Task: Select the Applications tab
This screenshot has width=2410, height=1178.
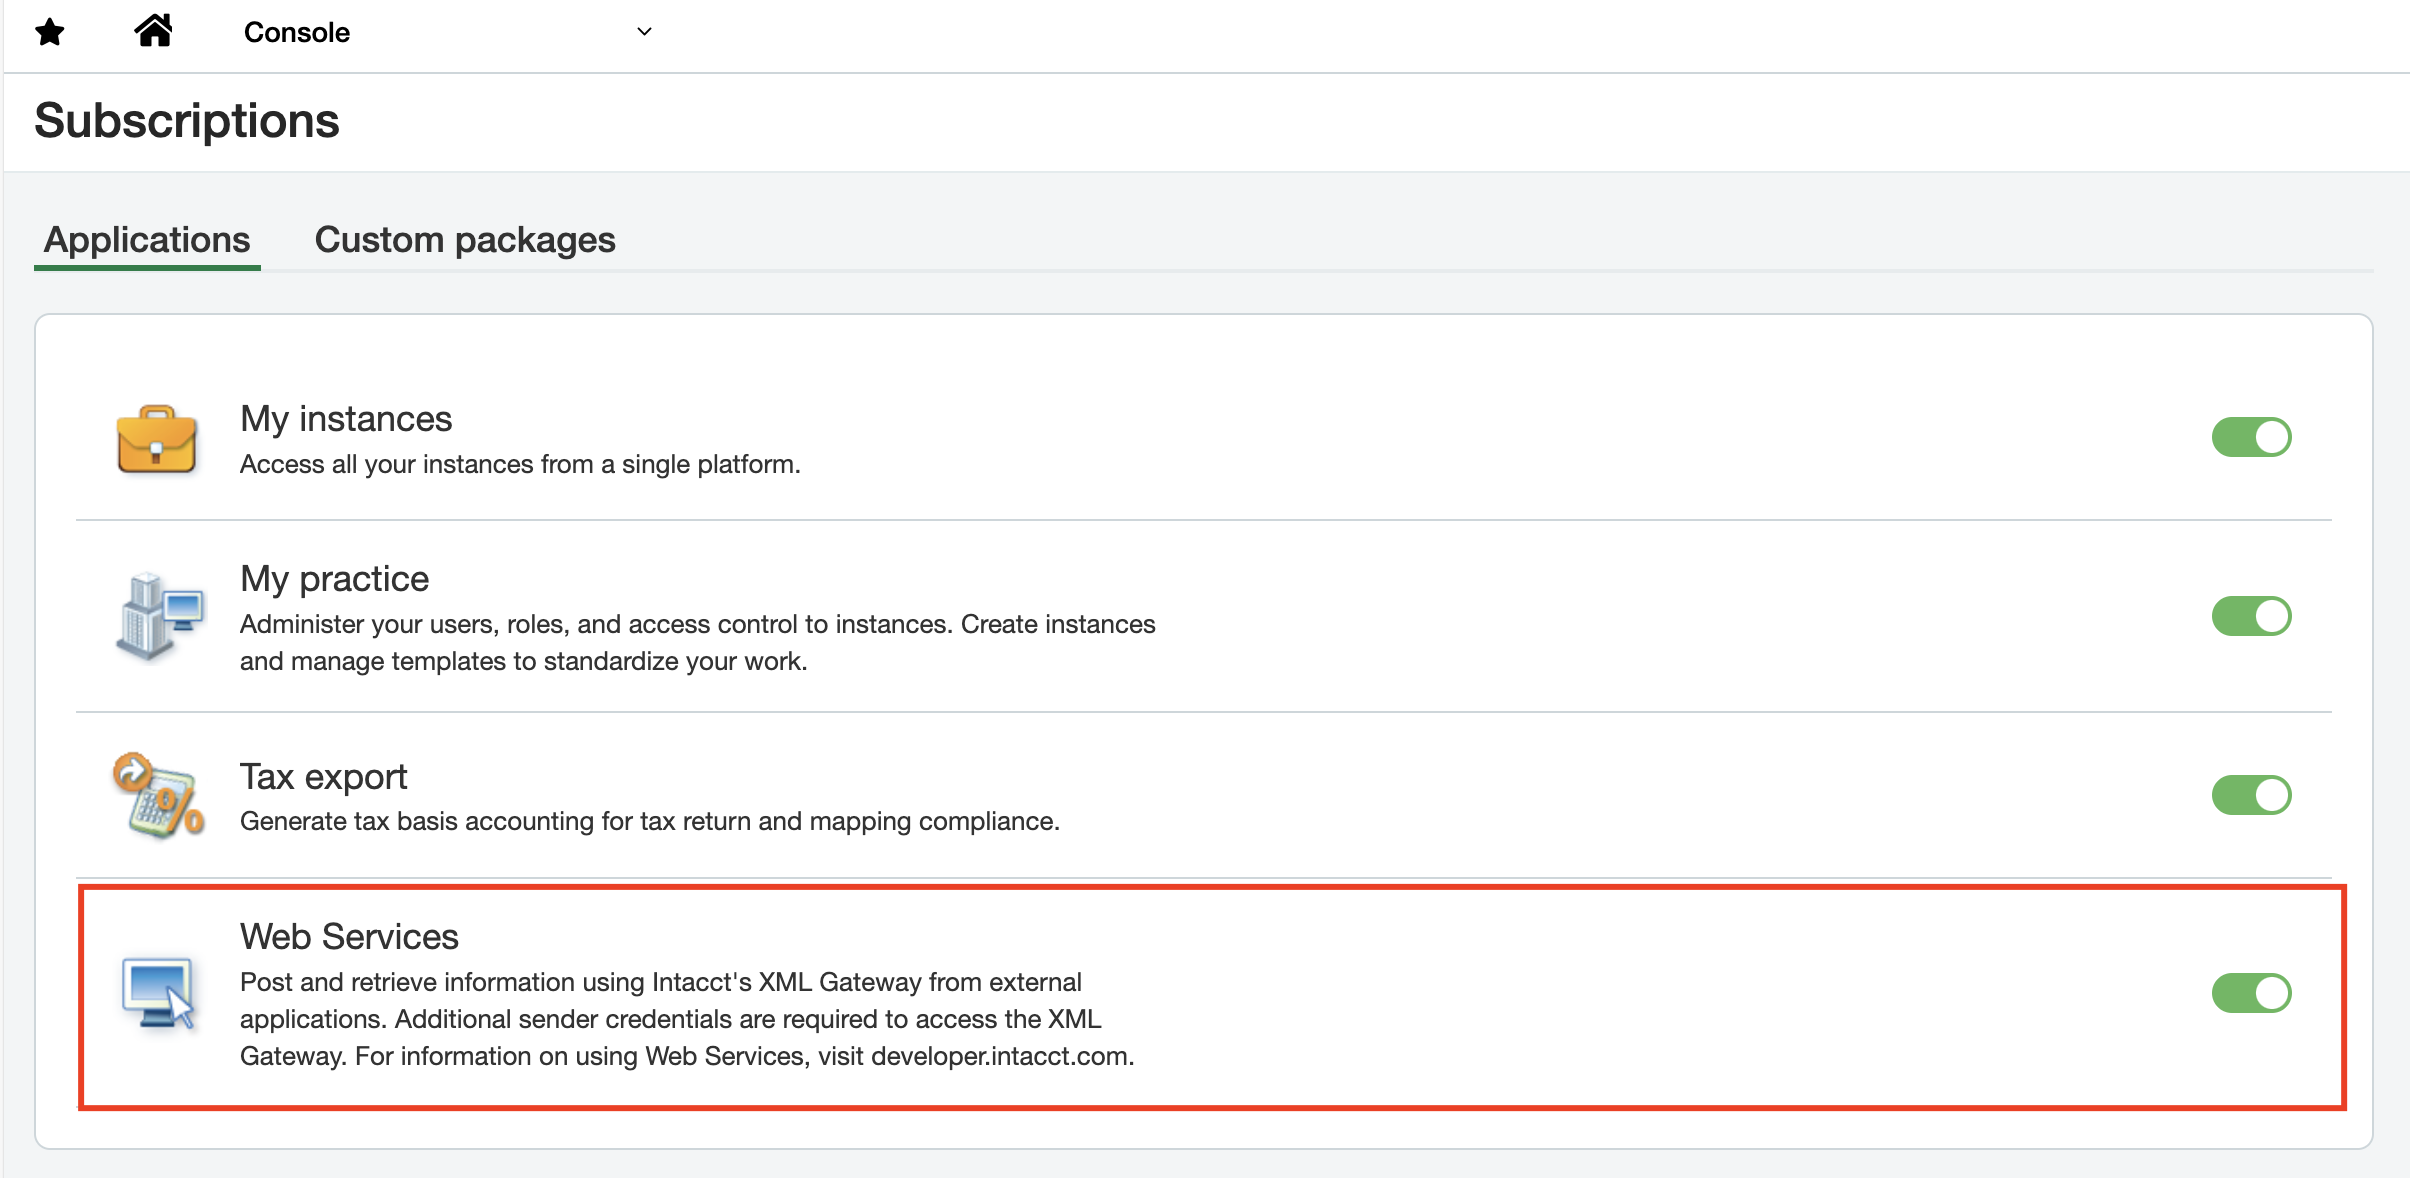Action: [147, 240]
